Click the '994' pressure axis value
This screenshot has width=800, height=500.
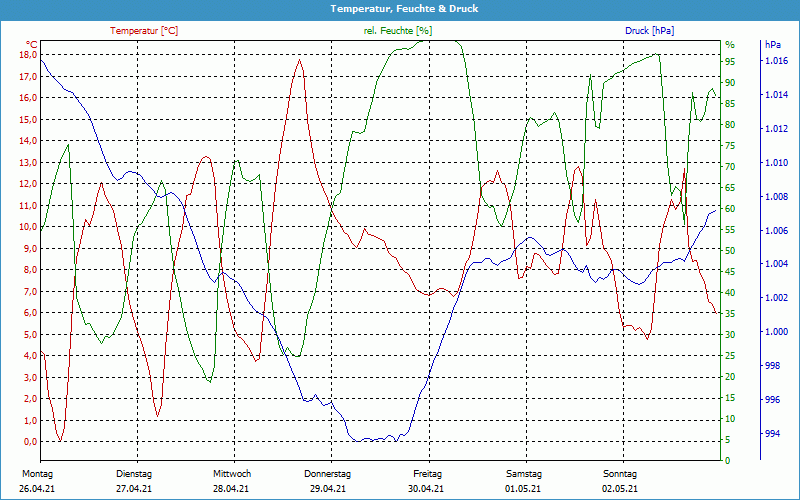(x=773, y=434)
